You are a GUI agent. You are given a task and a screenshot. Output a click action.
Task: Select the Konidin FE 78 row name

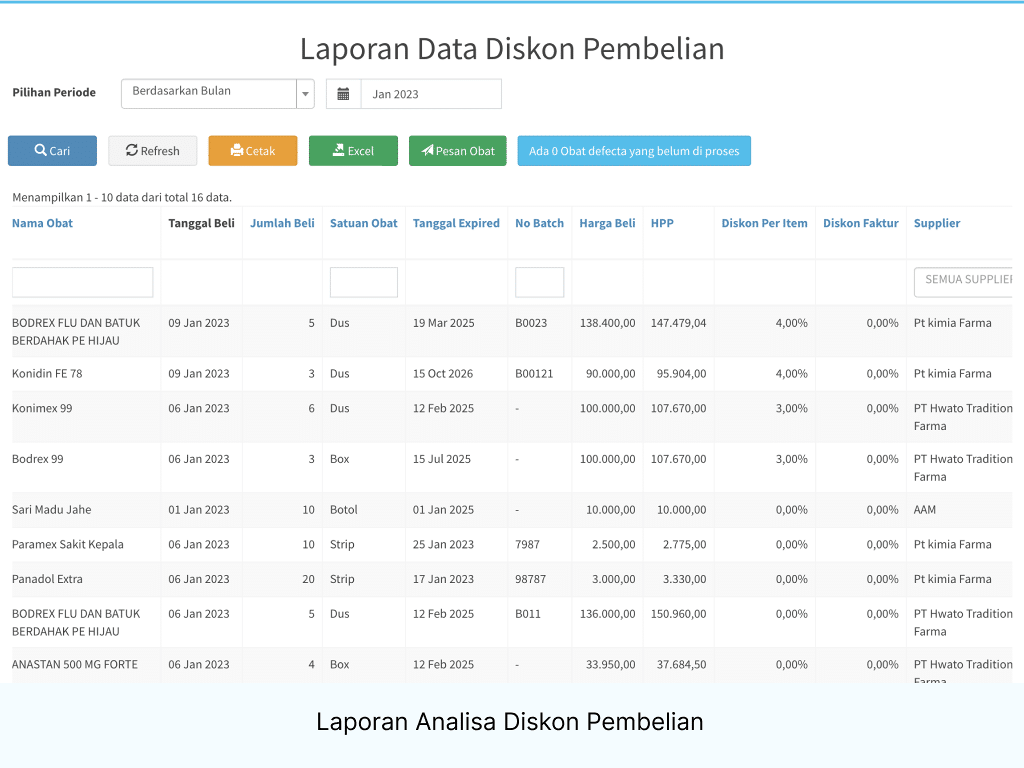point(47,374)
